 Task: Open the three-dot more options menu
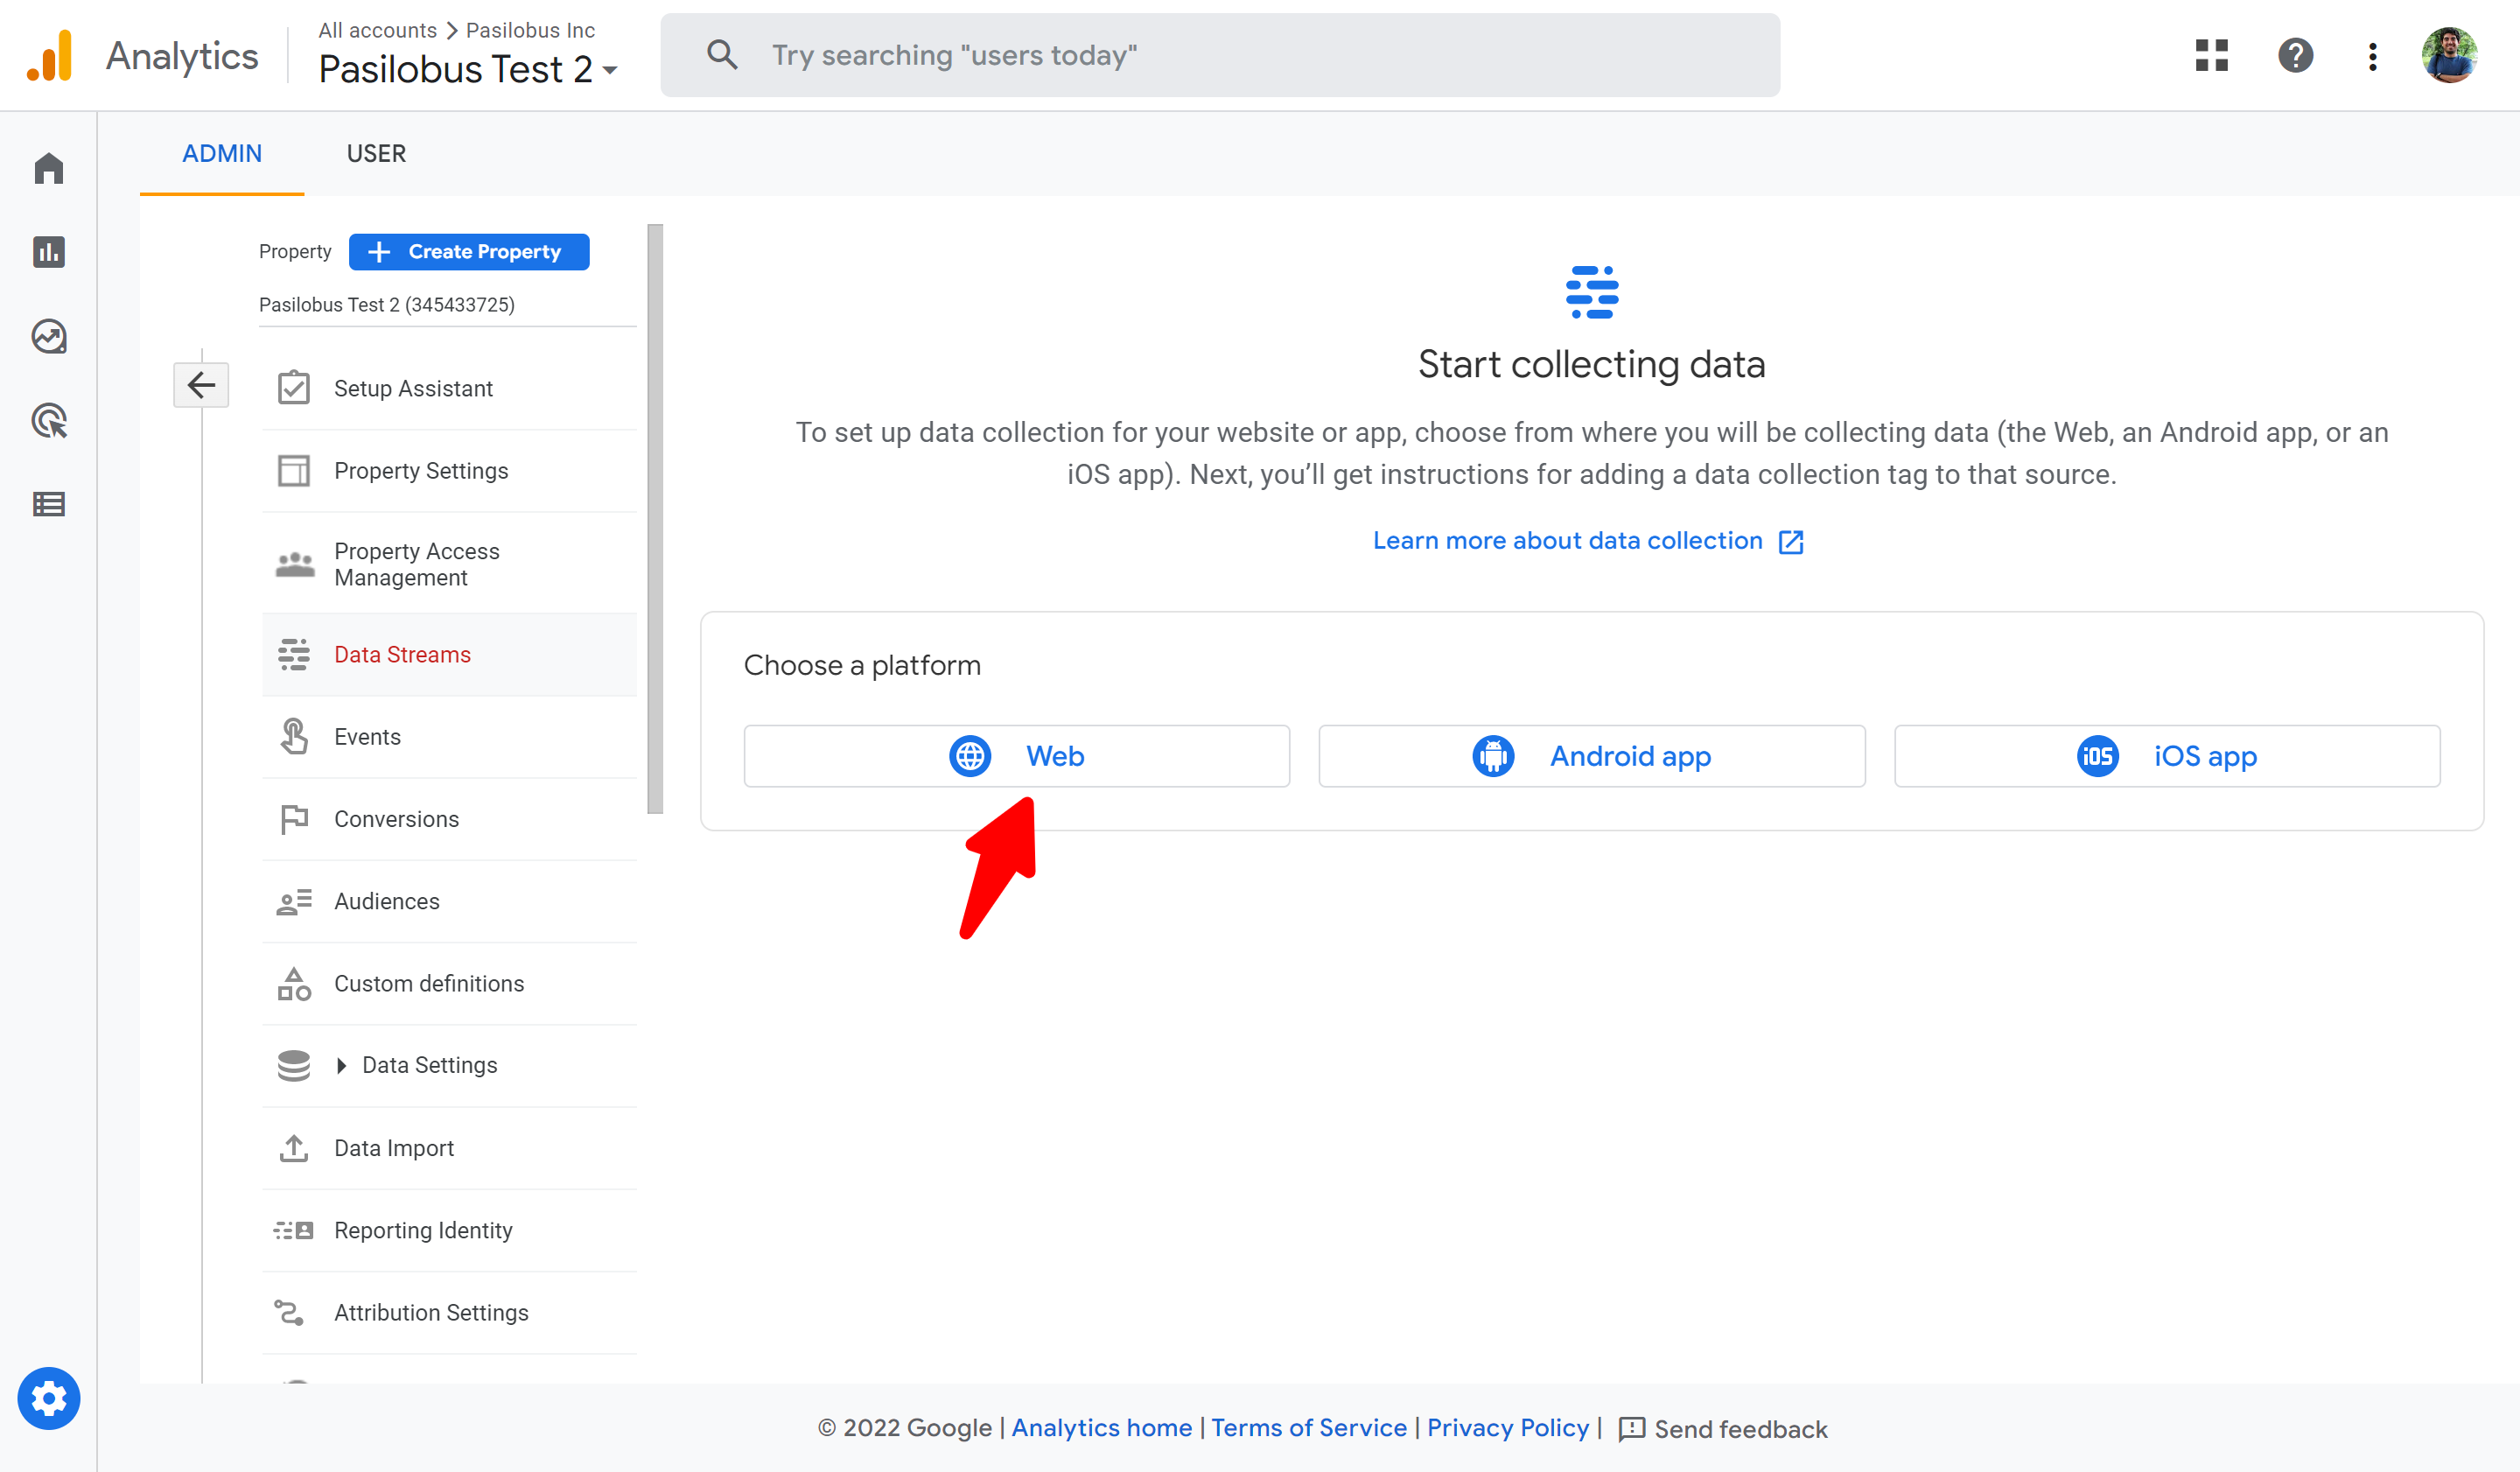point(2372,55)
